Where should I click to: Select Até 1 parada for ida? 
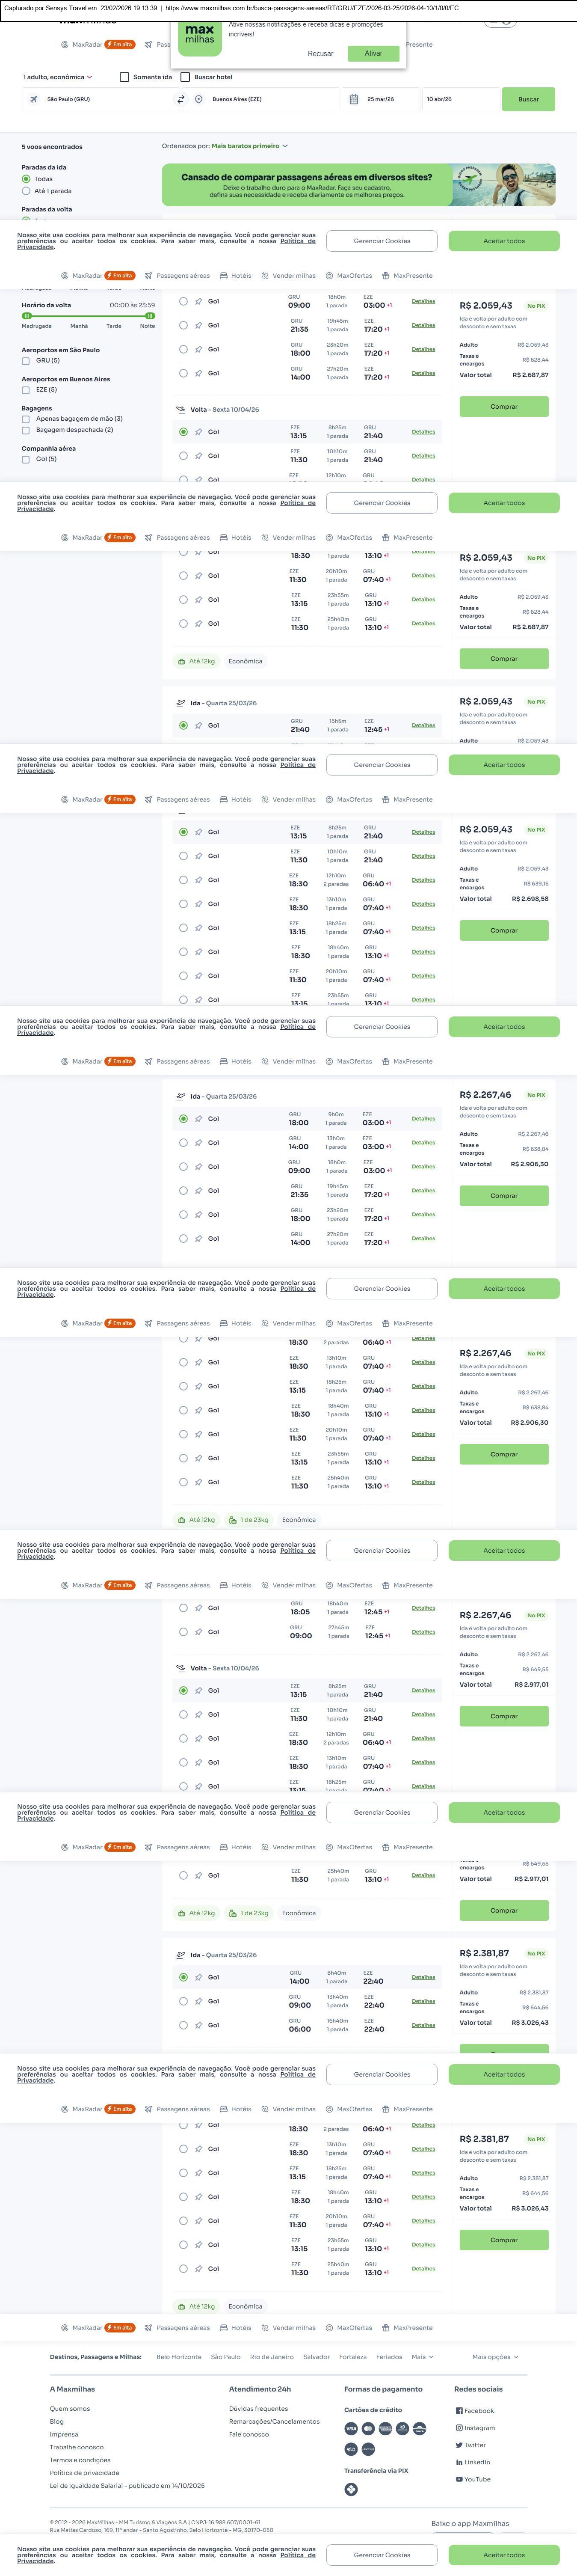coord(26,191)
